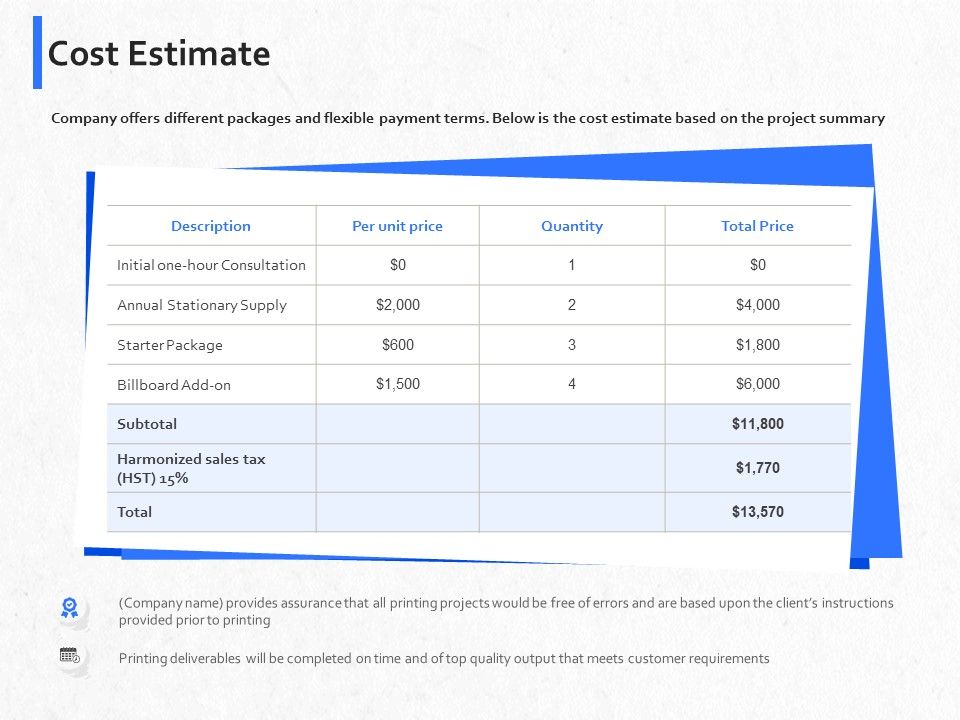The image size is (960, 720).
Task: Select the $600 per unit price
Action: 398,345
